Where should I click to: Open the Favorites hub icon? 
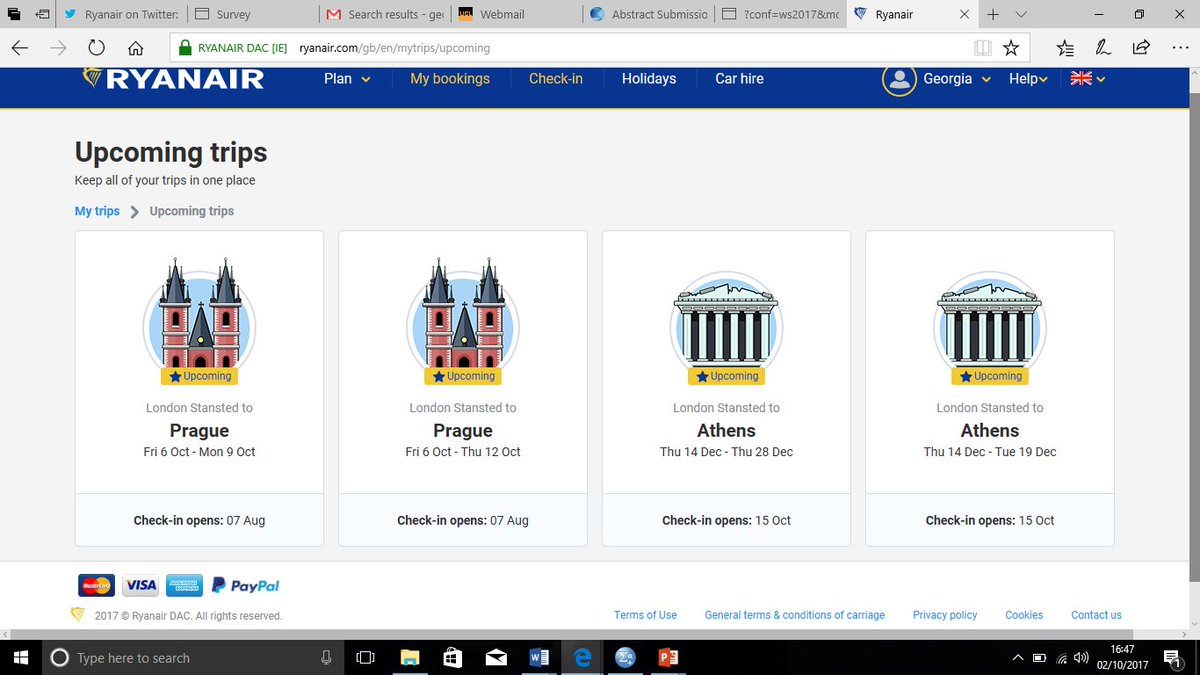pyautogui.click(x=1065, y=48)
